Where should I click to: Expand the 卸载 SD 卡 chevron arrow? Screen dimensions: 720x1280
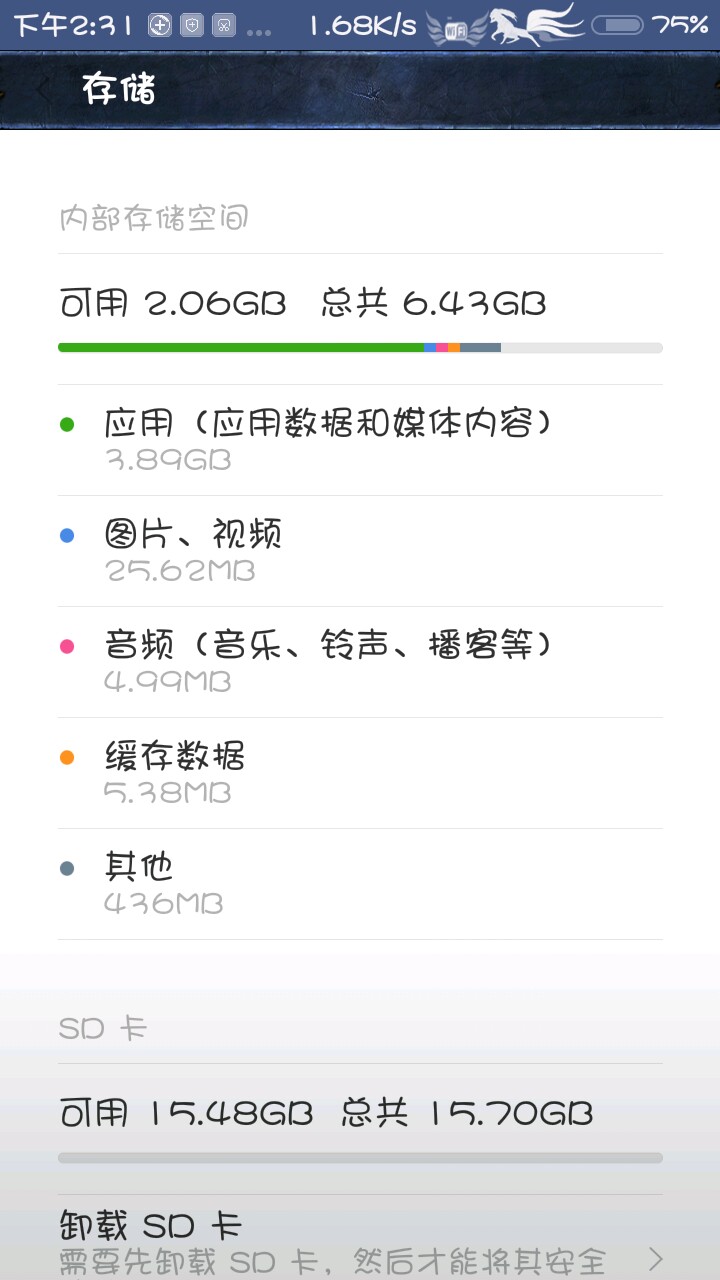pos(655,1257)
